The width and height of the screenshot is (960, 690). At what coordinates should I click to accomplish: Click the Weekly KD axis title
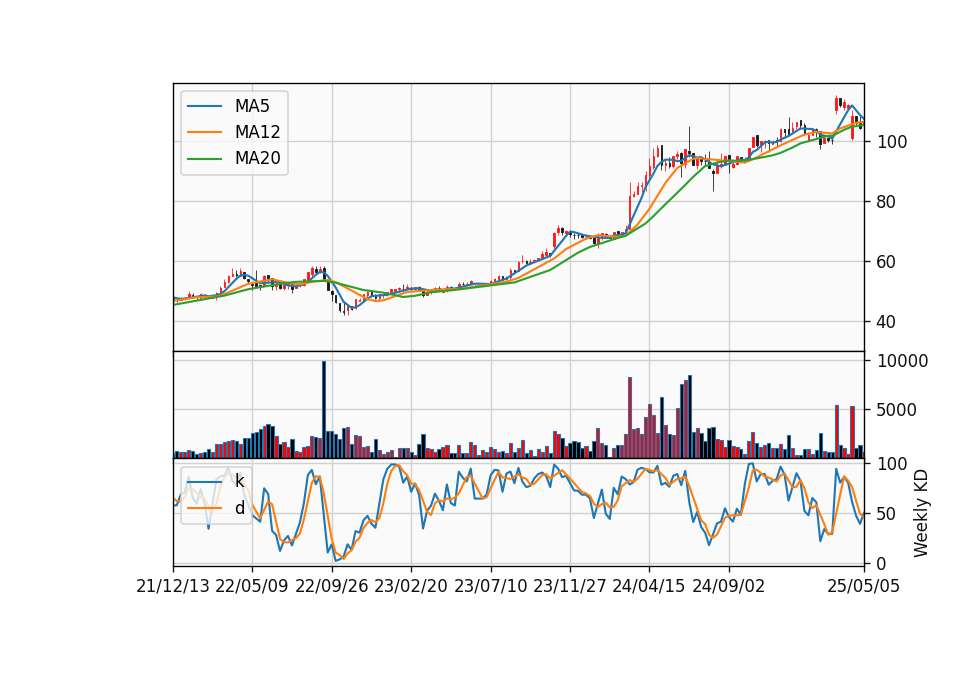click(x=921, y=514)
